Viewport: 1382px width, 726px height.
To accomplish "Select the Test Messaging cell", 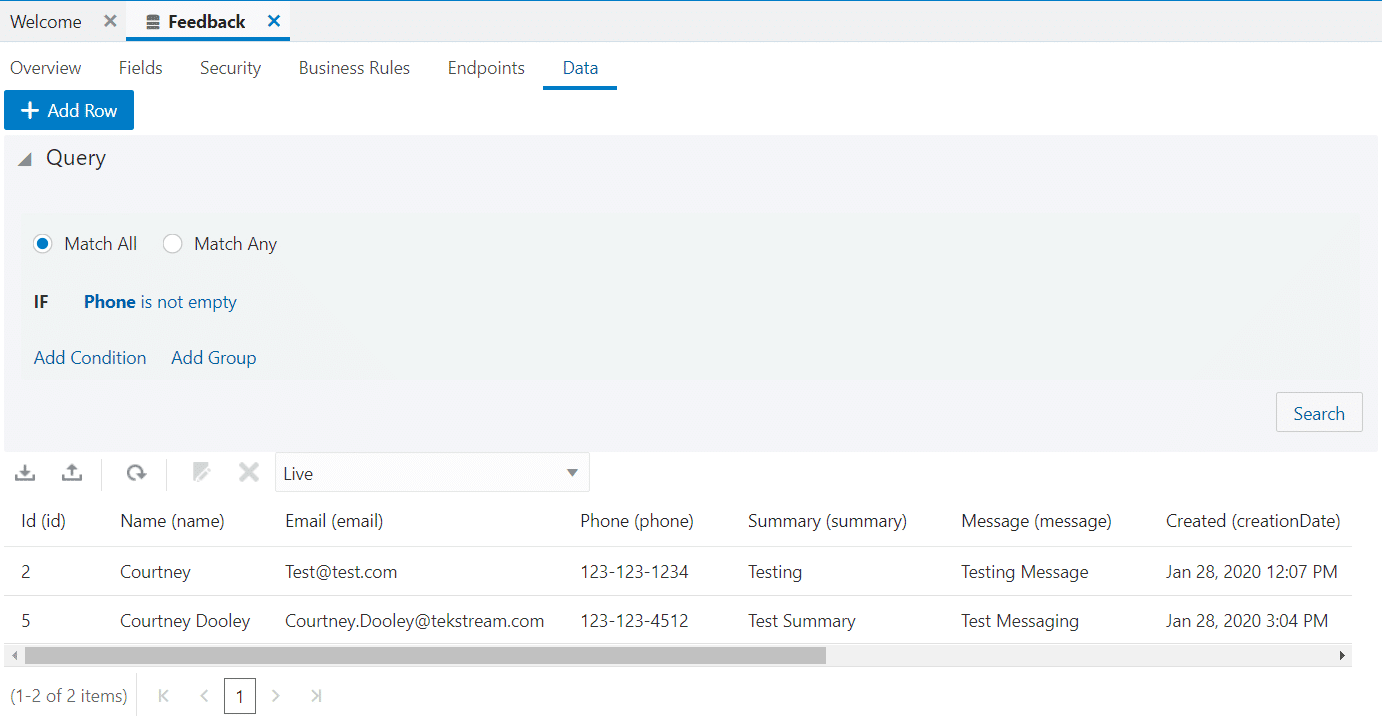I will pos(1020,621).
